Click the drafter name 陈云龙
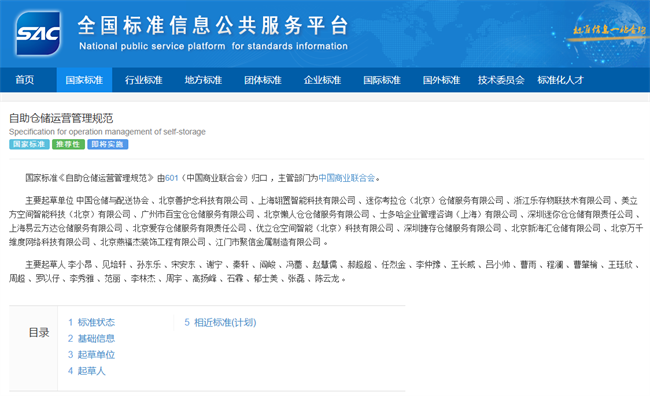Screen dimensions: 650x396 327,279
